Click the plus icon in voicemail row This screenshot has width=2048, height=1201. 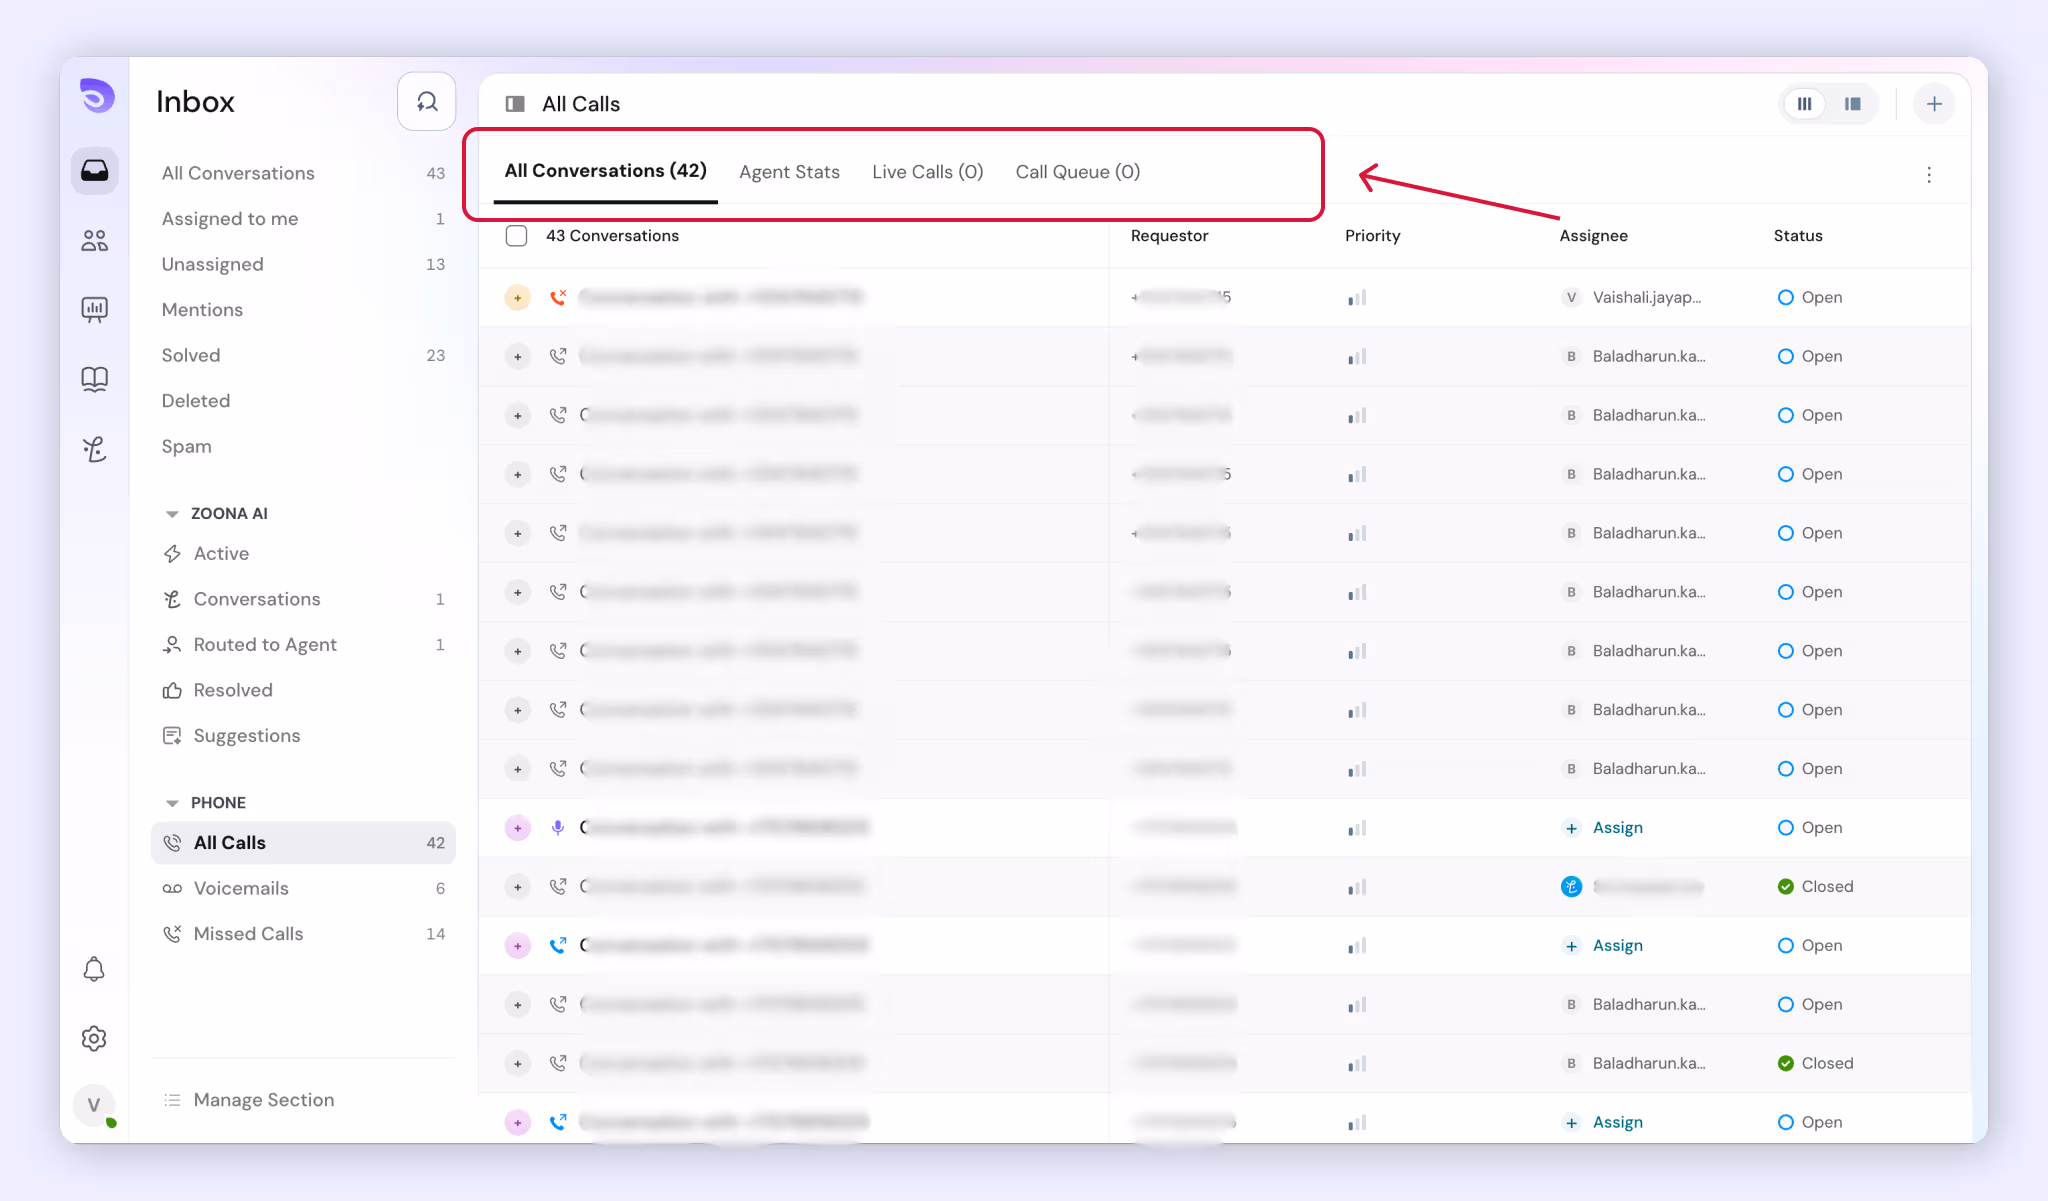(x=517, y=828)
